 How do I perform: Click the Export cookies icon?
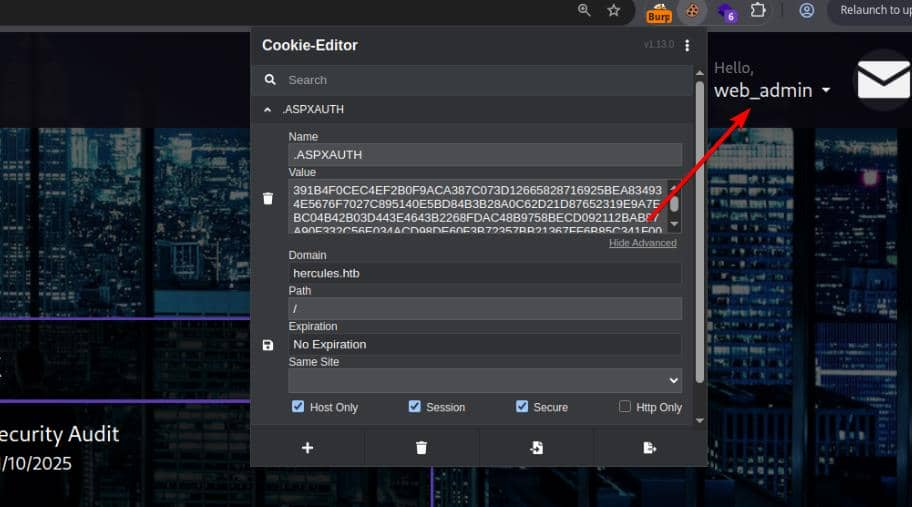pyautogui.click(x=650, y=448)
